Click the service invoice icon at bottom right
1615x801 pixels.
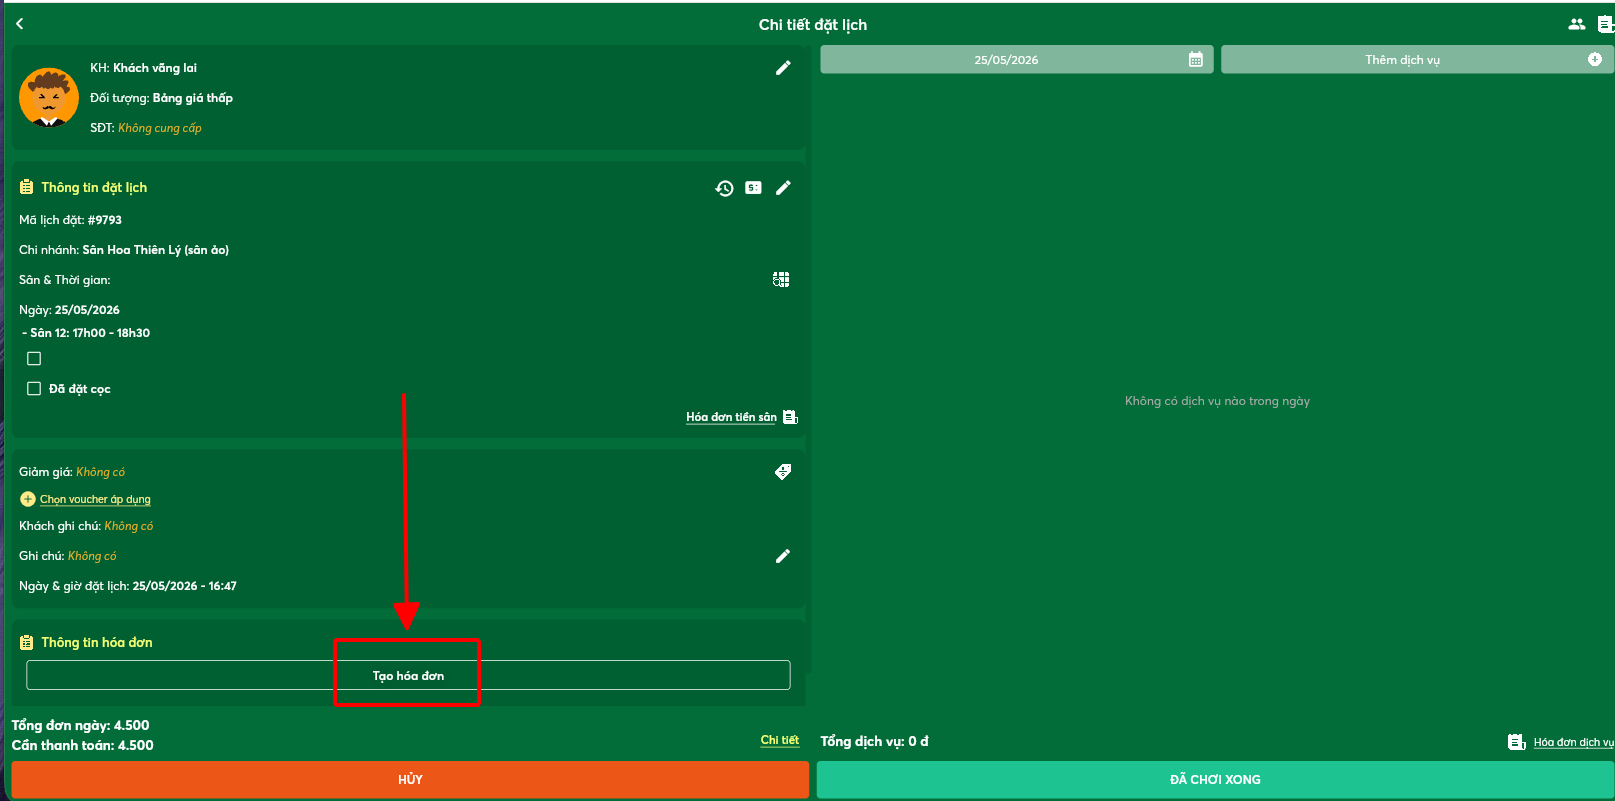[1517, 742]
